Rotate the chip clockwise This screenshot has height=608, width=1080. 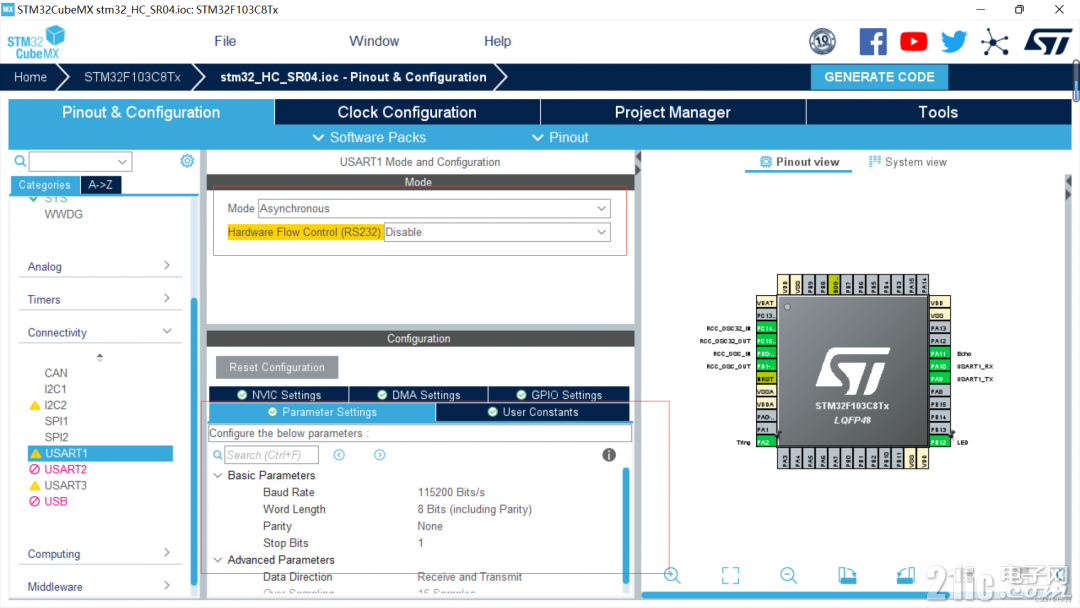click(847, 575)
